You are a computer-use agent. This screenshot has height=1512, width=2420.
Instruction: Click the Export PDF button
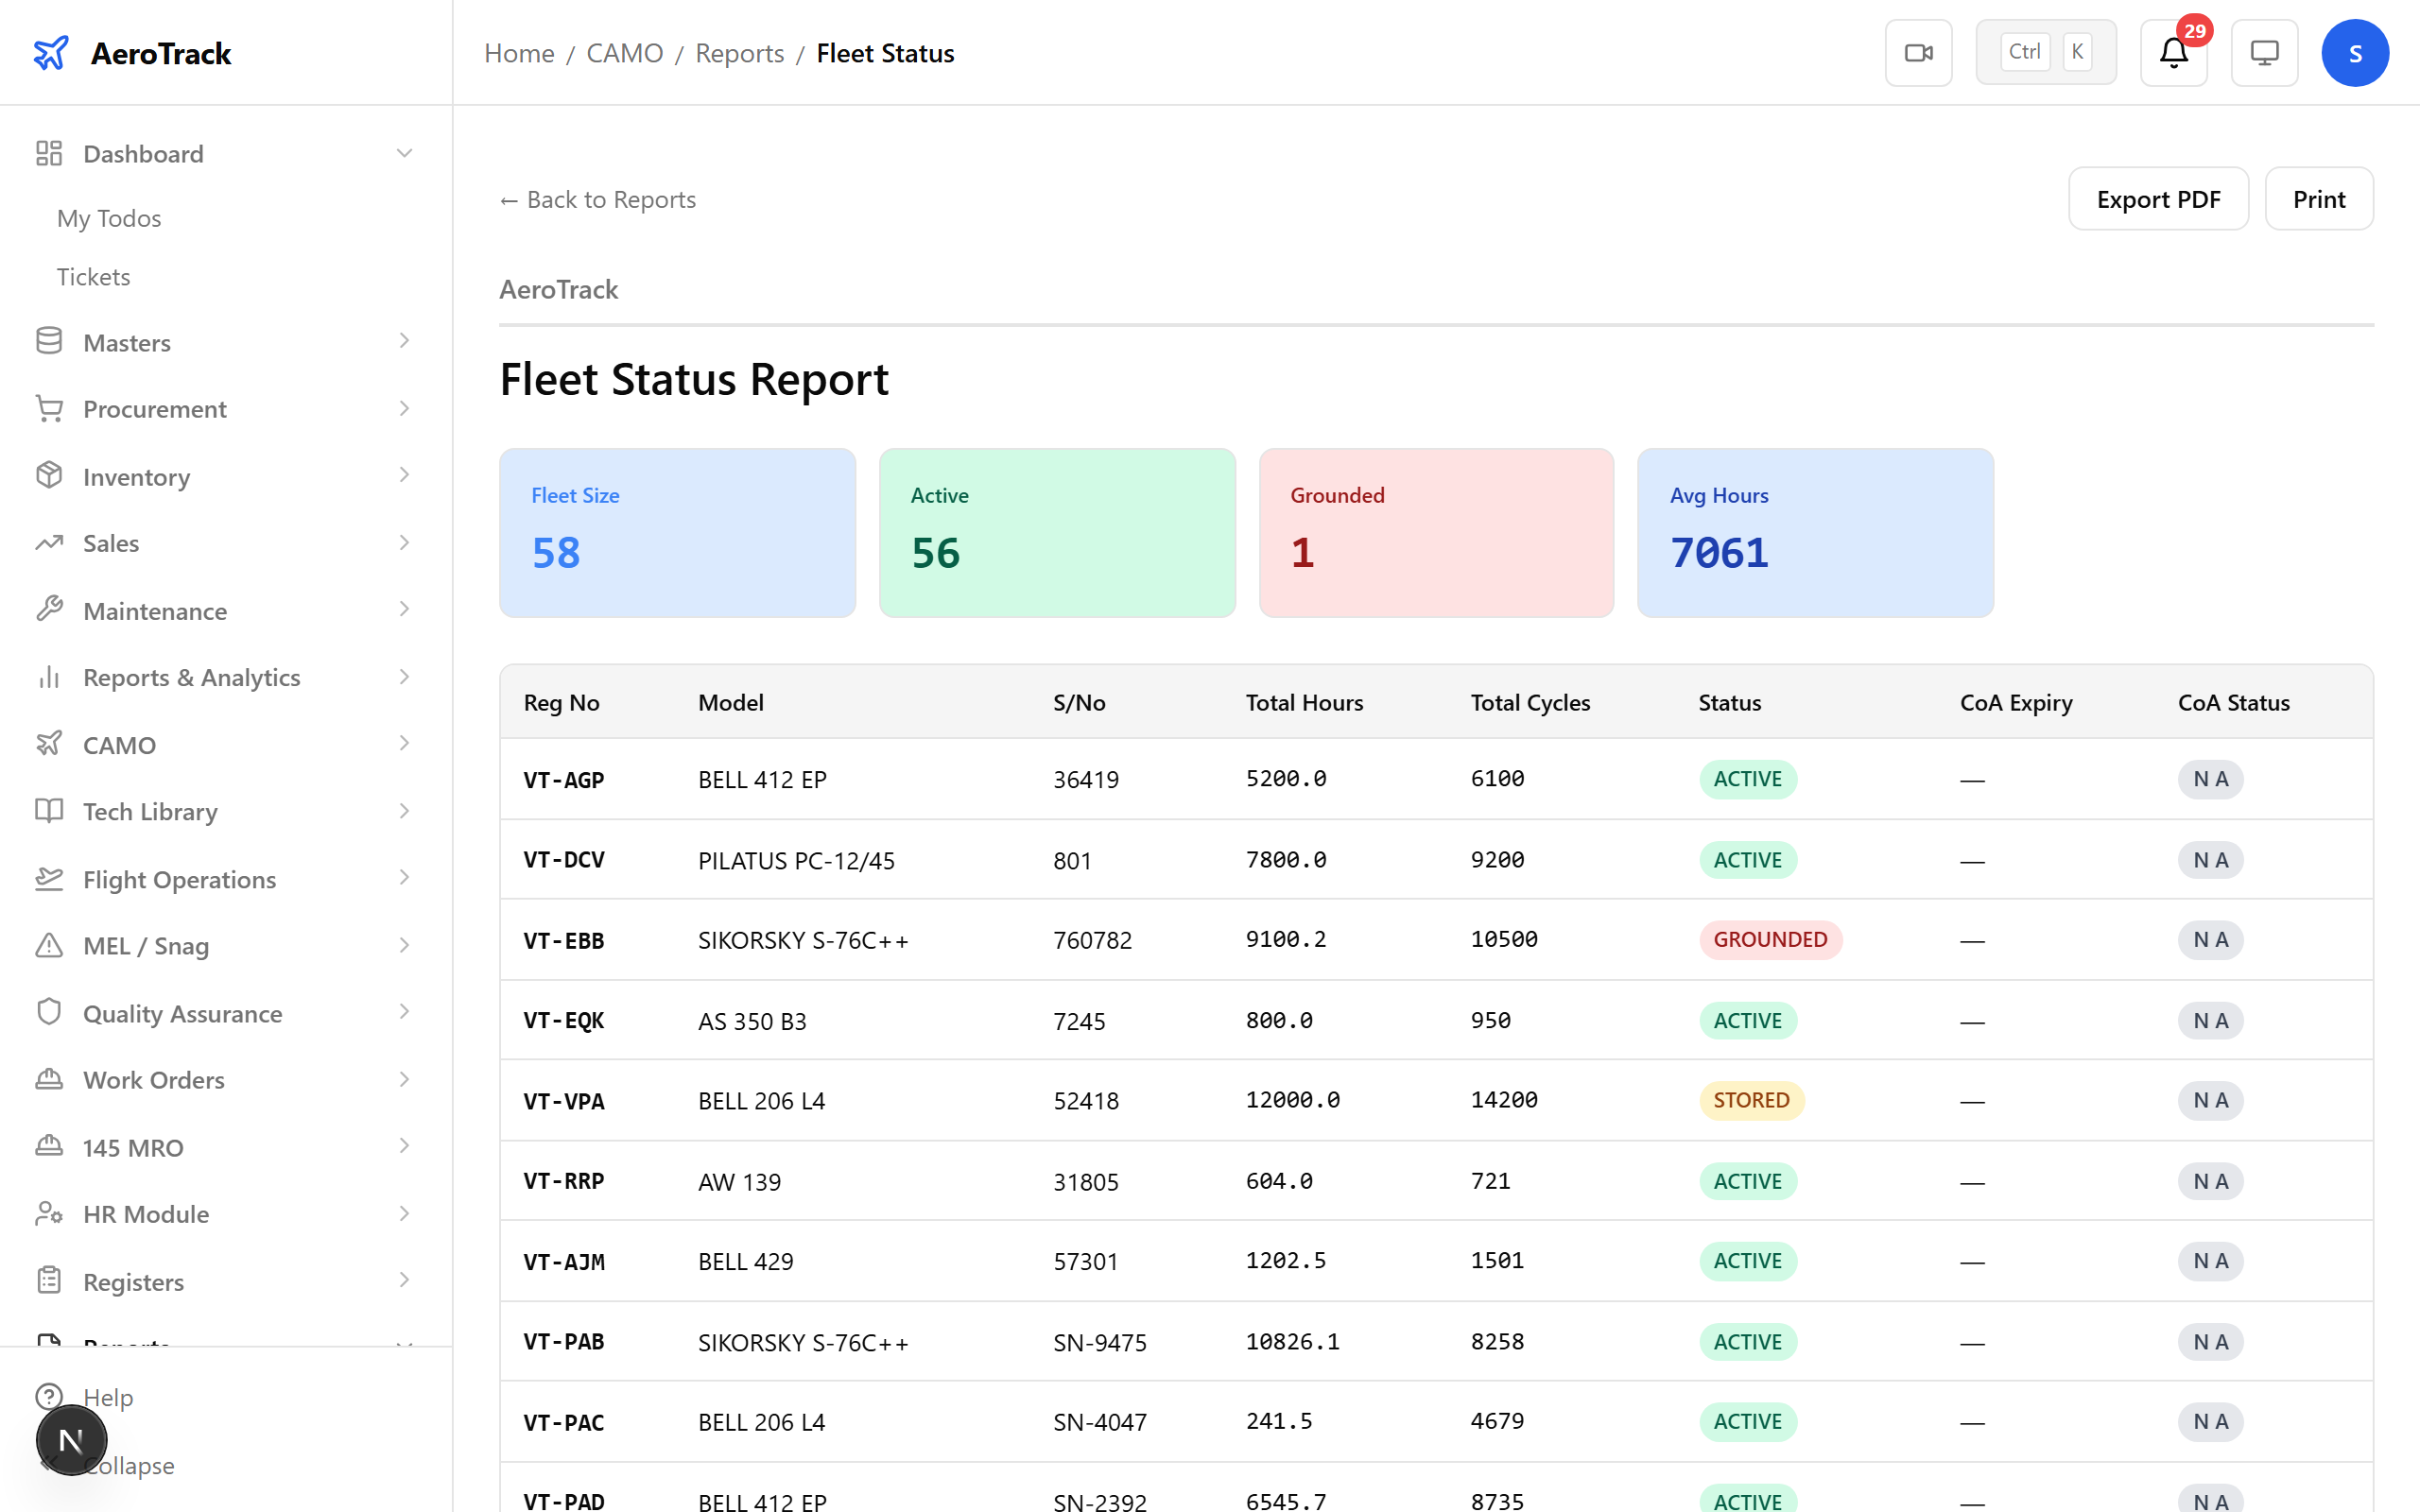click(x=2158, y=198)
